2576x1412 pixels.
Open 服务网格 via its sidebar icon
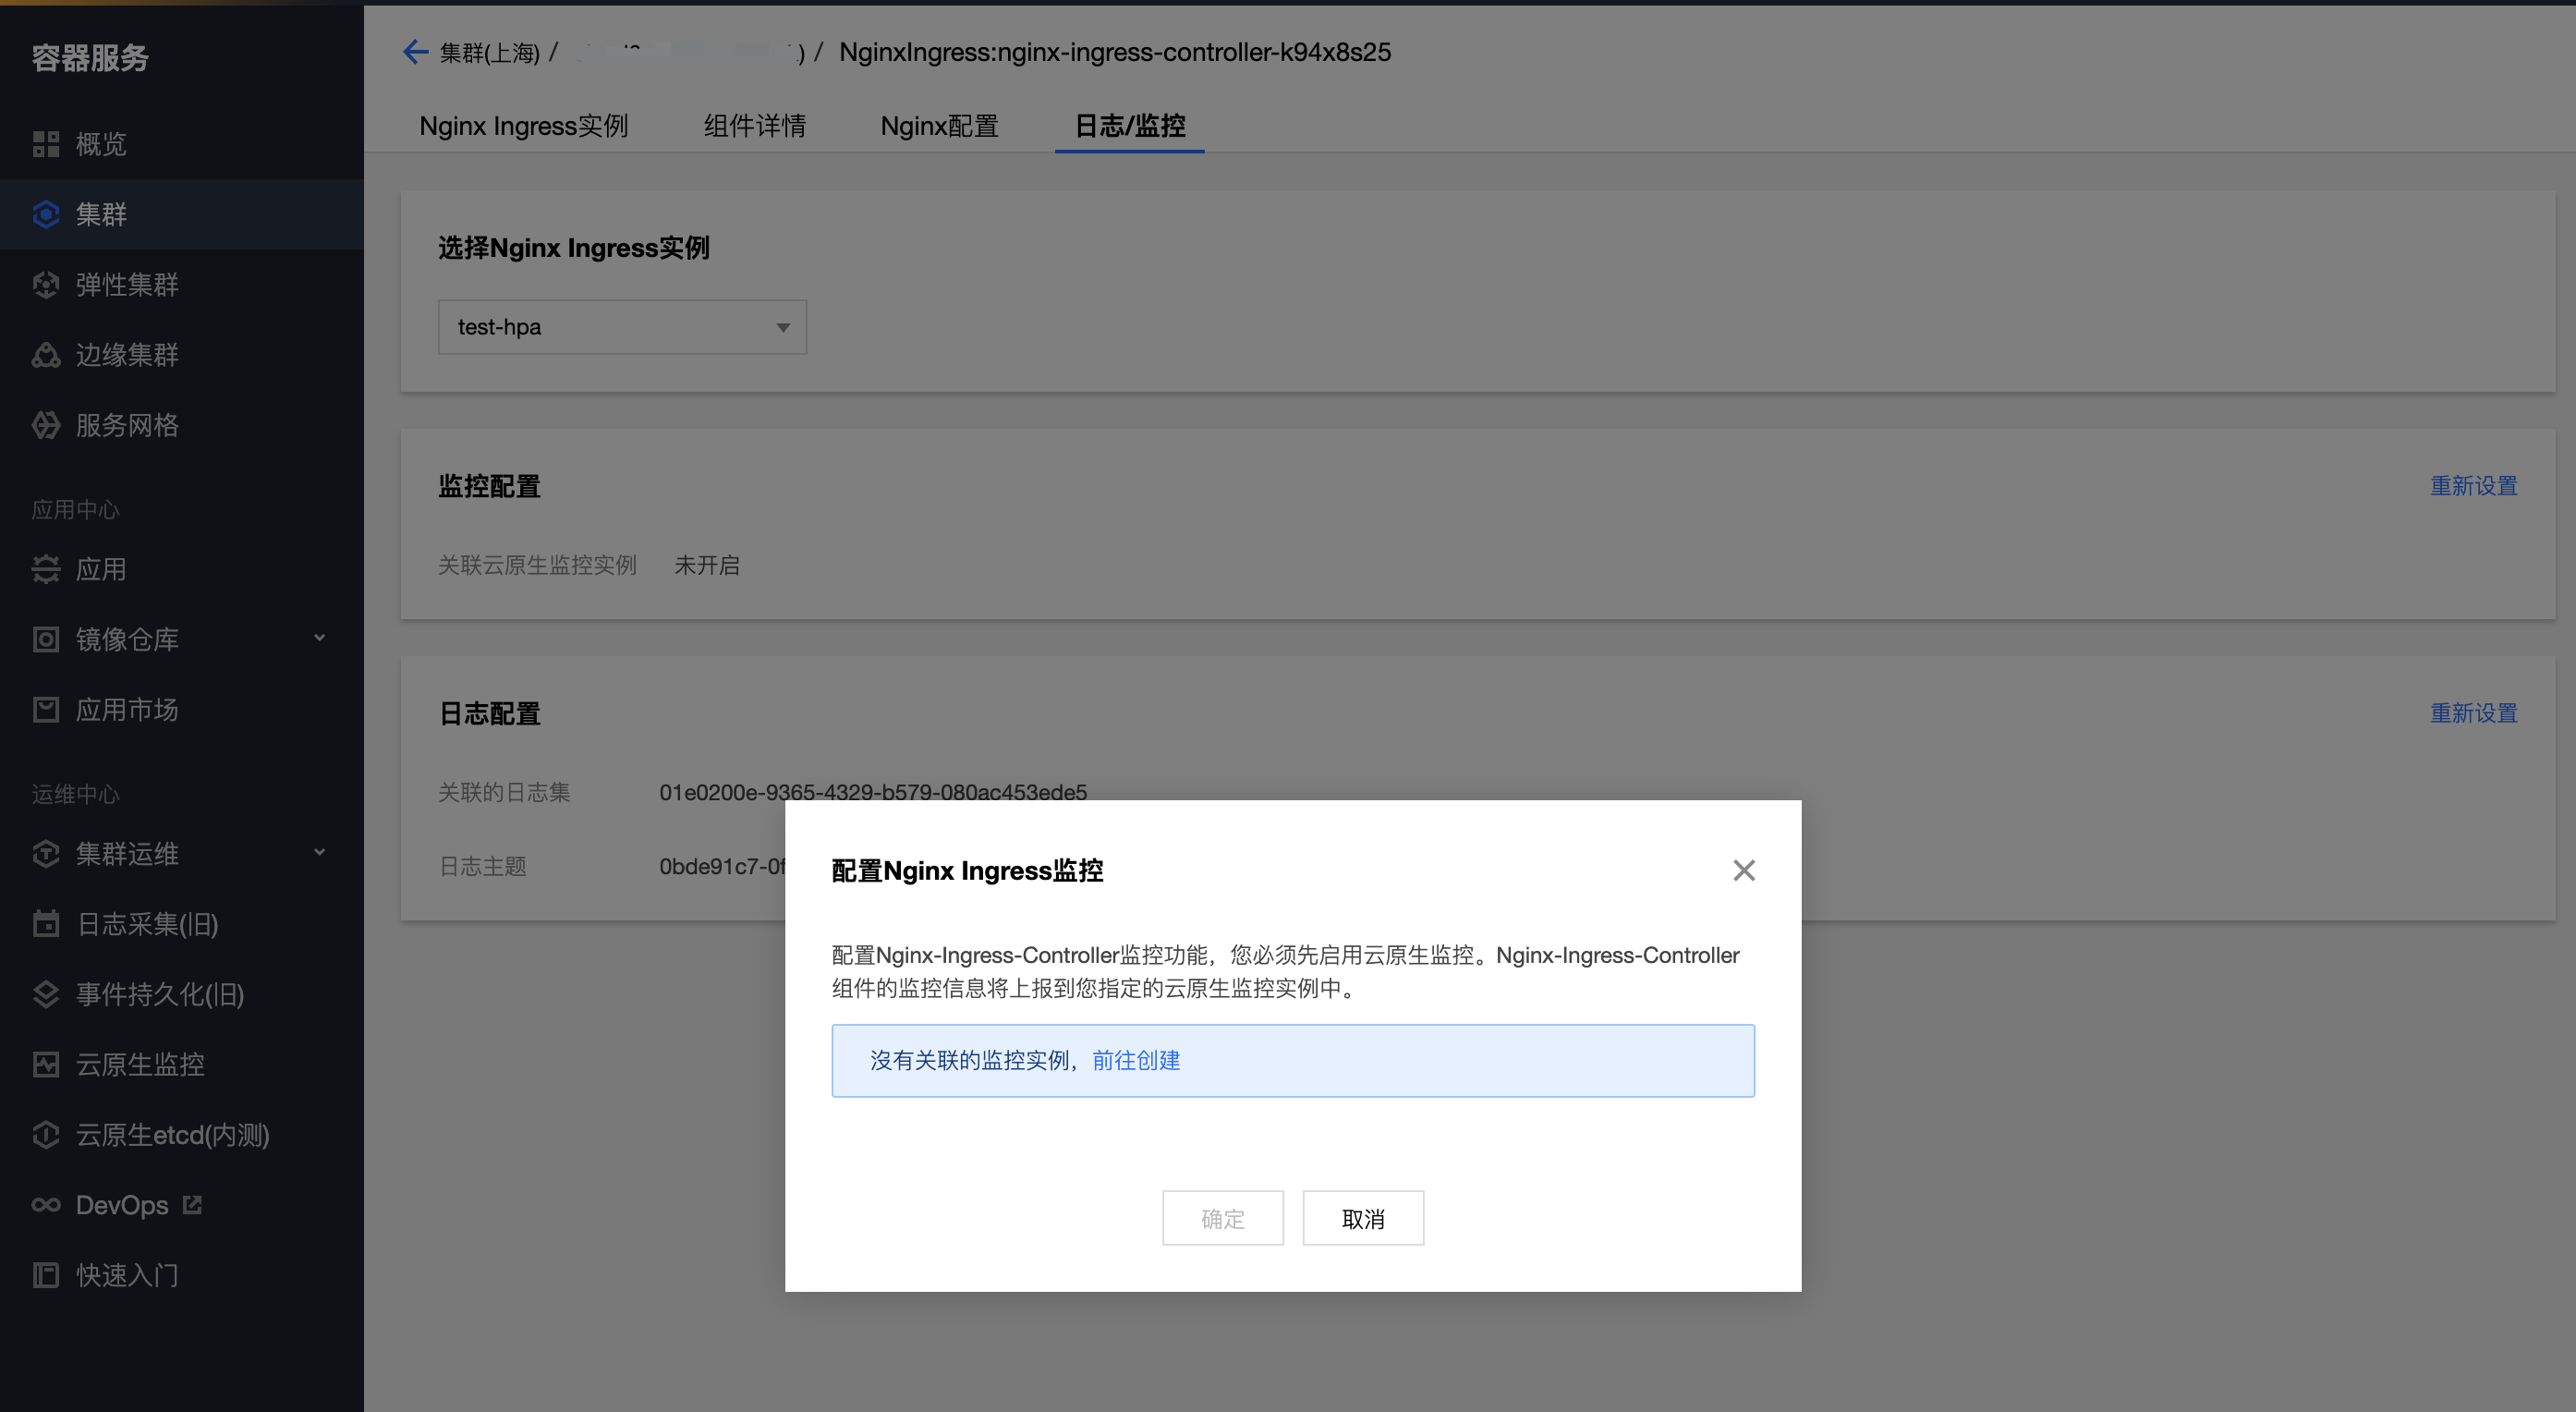coord(46,425)
